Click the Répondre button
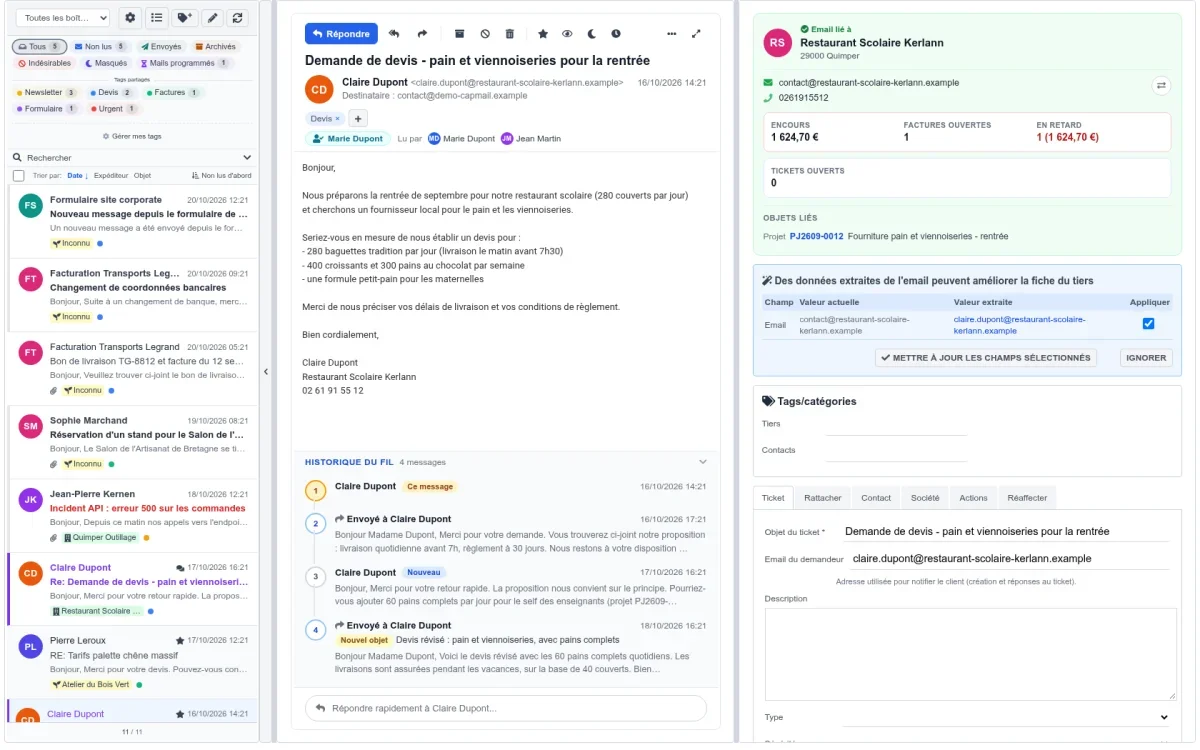 [x=341, y=34]
